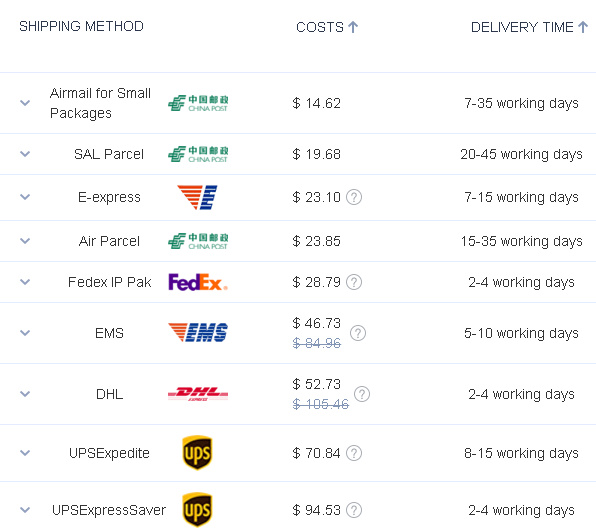
Task: Click the help icon beside UPSExpedite $70.84
Action: click(354, 453)
